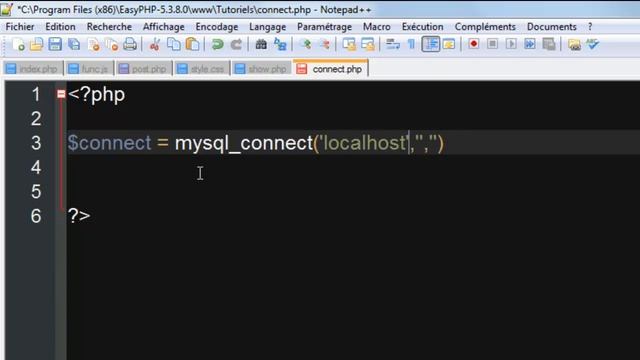Close all documents via the toolbar icon

[111, 44]
